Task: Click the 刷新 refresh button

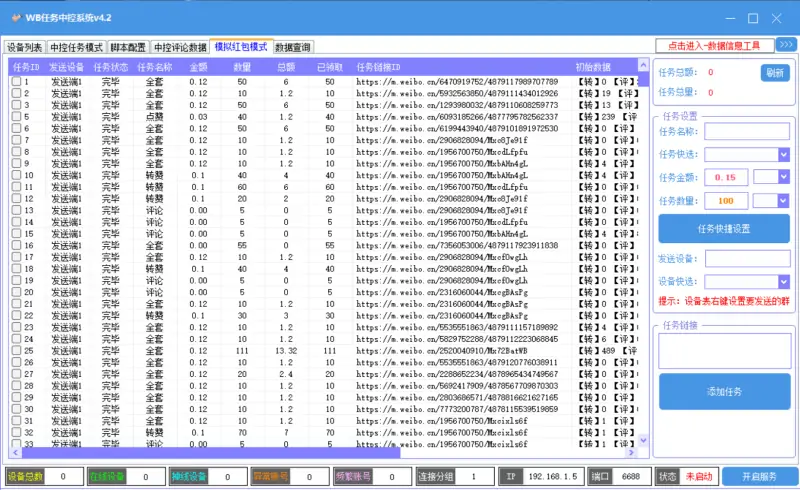Action: pyautogui.click(x=775, y=72)
